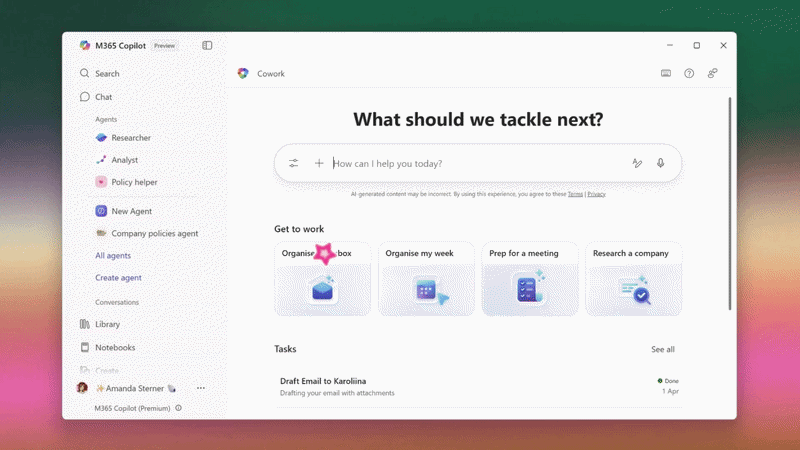Open prompt settings sliders icon
Image resolution: width=800 pixels, height=450 pixels.
click(x=293, y=163)
